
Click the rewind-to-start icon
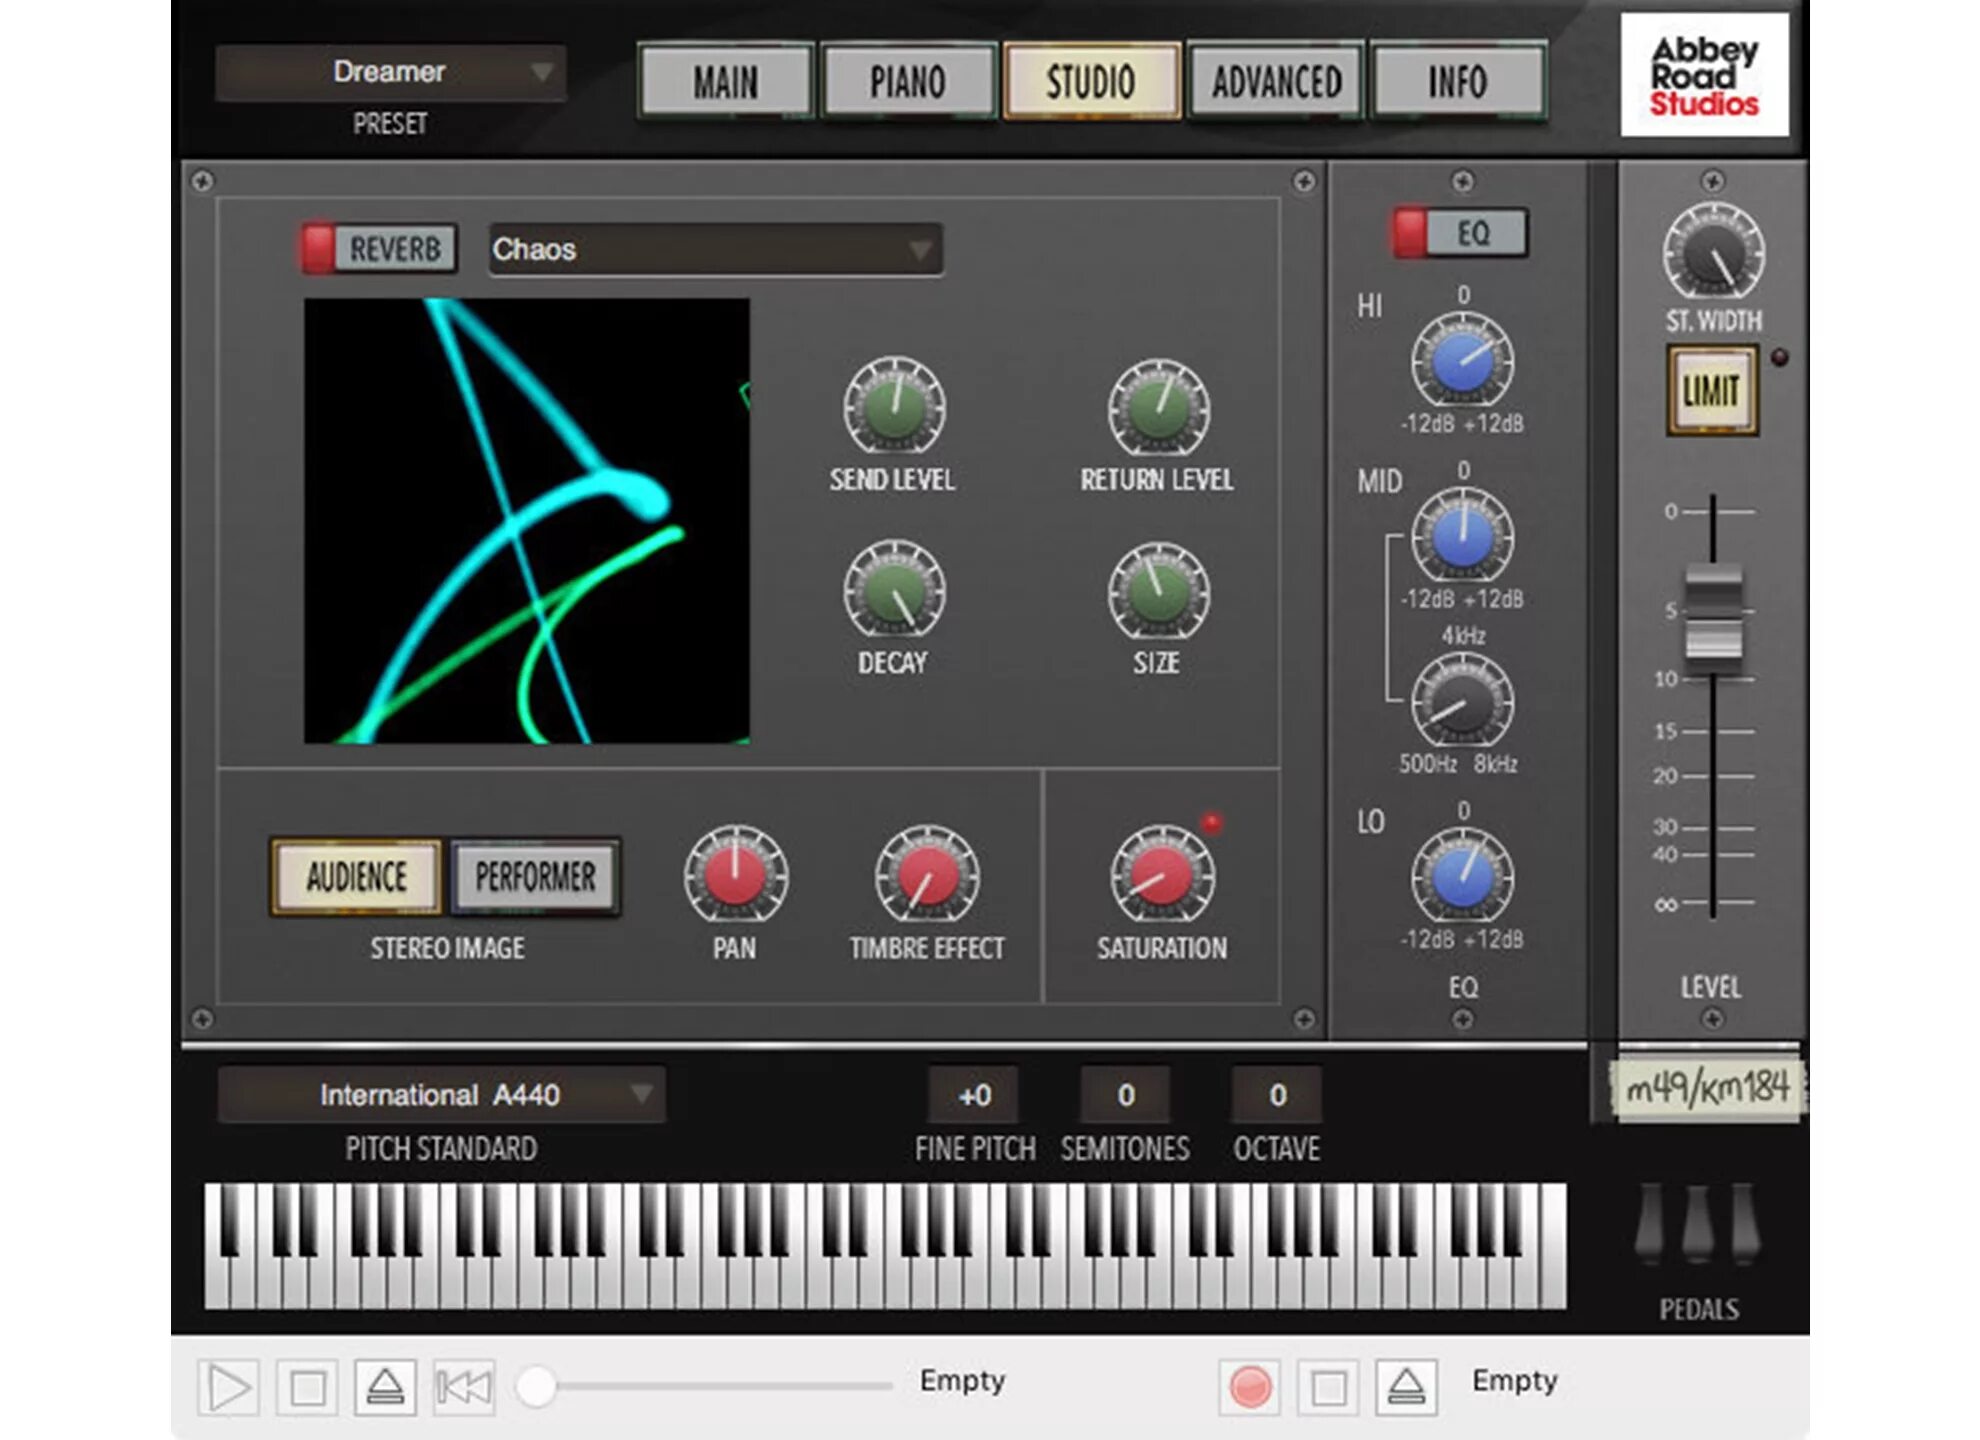tap(464, 1387)
